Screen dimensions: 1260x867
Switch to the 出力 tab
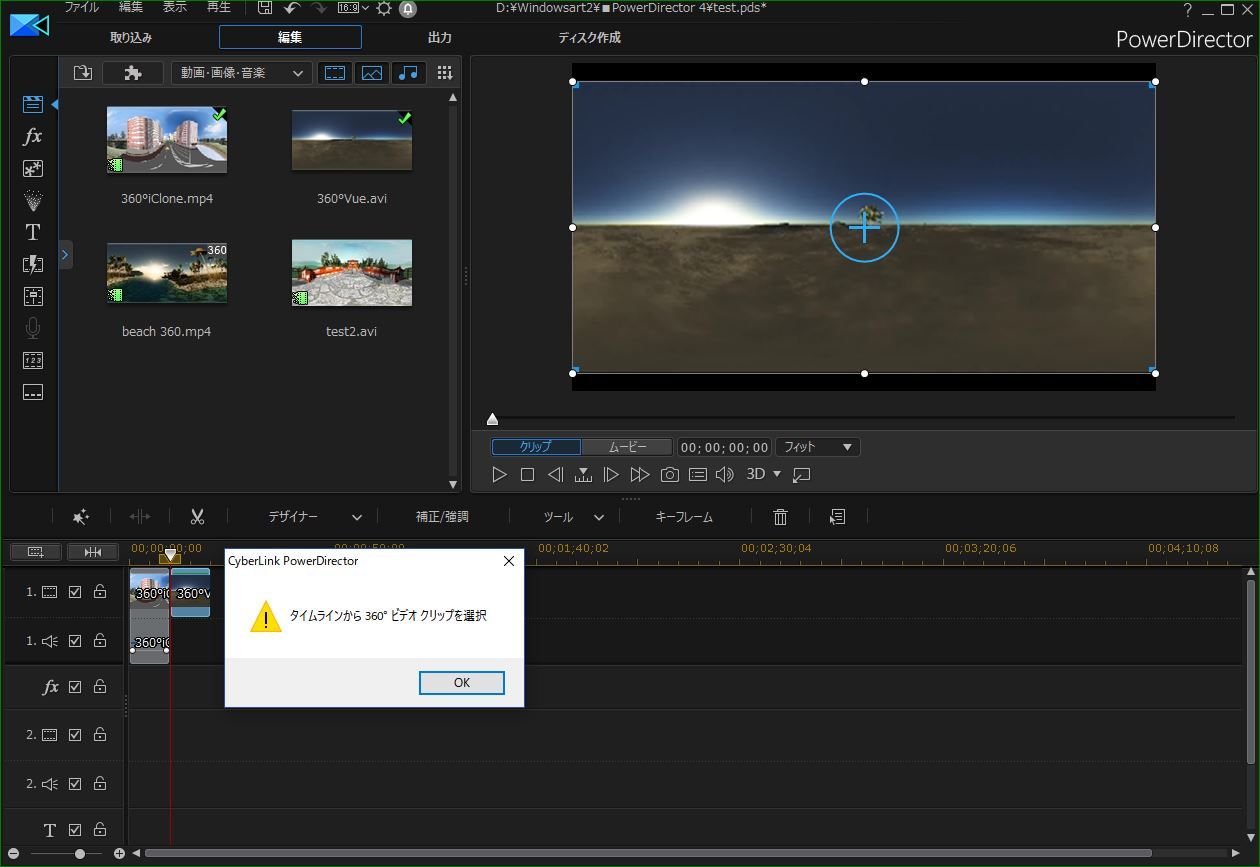[440, 37]
